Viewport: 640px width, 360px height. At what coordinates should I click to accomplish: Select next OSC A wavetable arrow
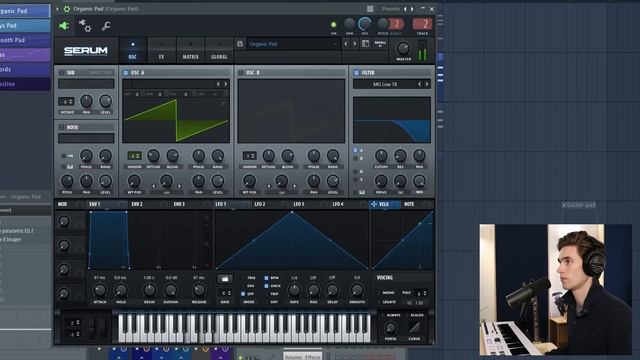tap(226, 84)
